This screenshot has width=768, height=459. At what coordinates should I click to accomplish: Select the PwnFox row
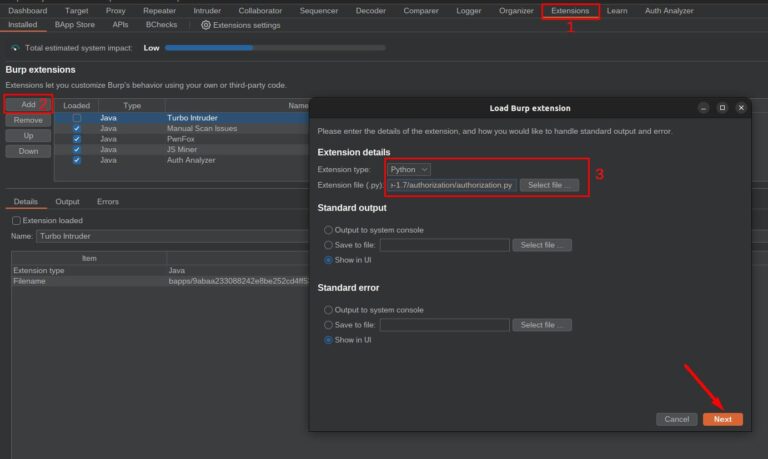point(182,139)
